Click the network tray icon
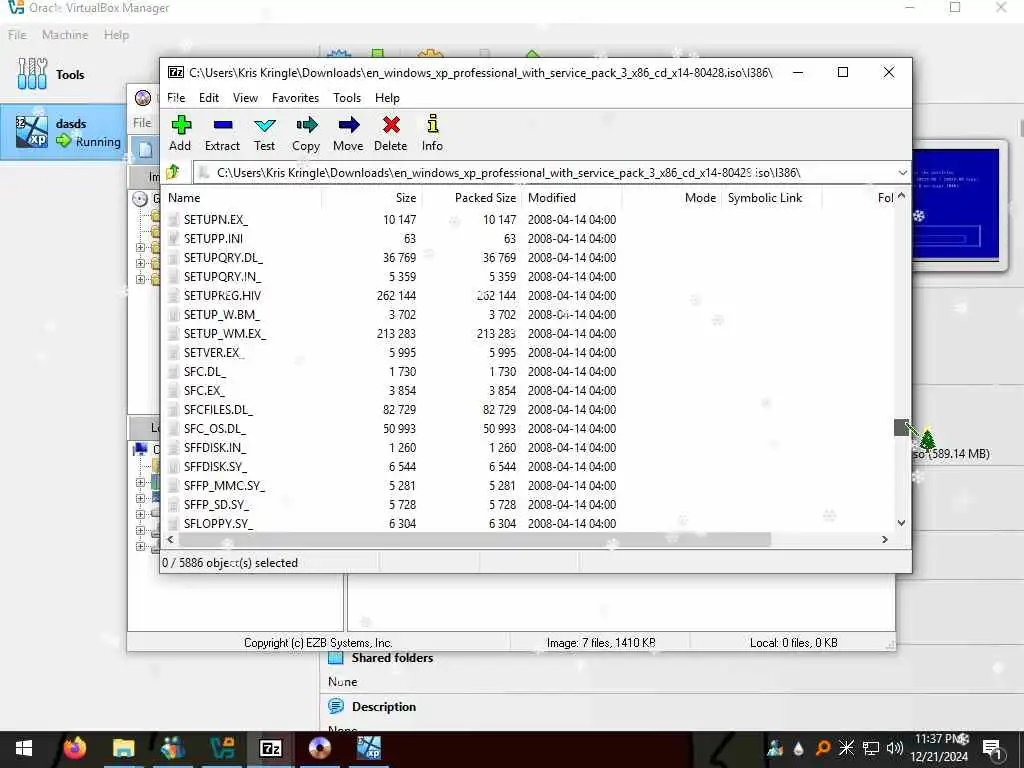Screen dimensions: 1024x768 (x=871, y=748)
